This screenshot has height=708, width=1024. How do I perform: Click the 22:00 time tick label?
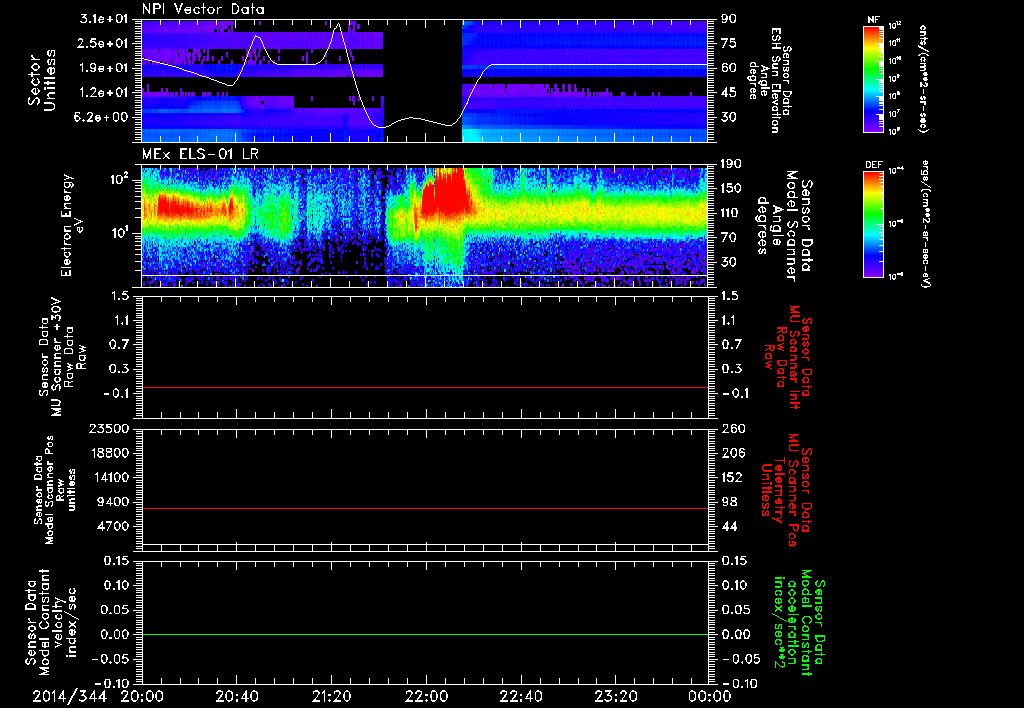click(426, 696)
